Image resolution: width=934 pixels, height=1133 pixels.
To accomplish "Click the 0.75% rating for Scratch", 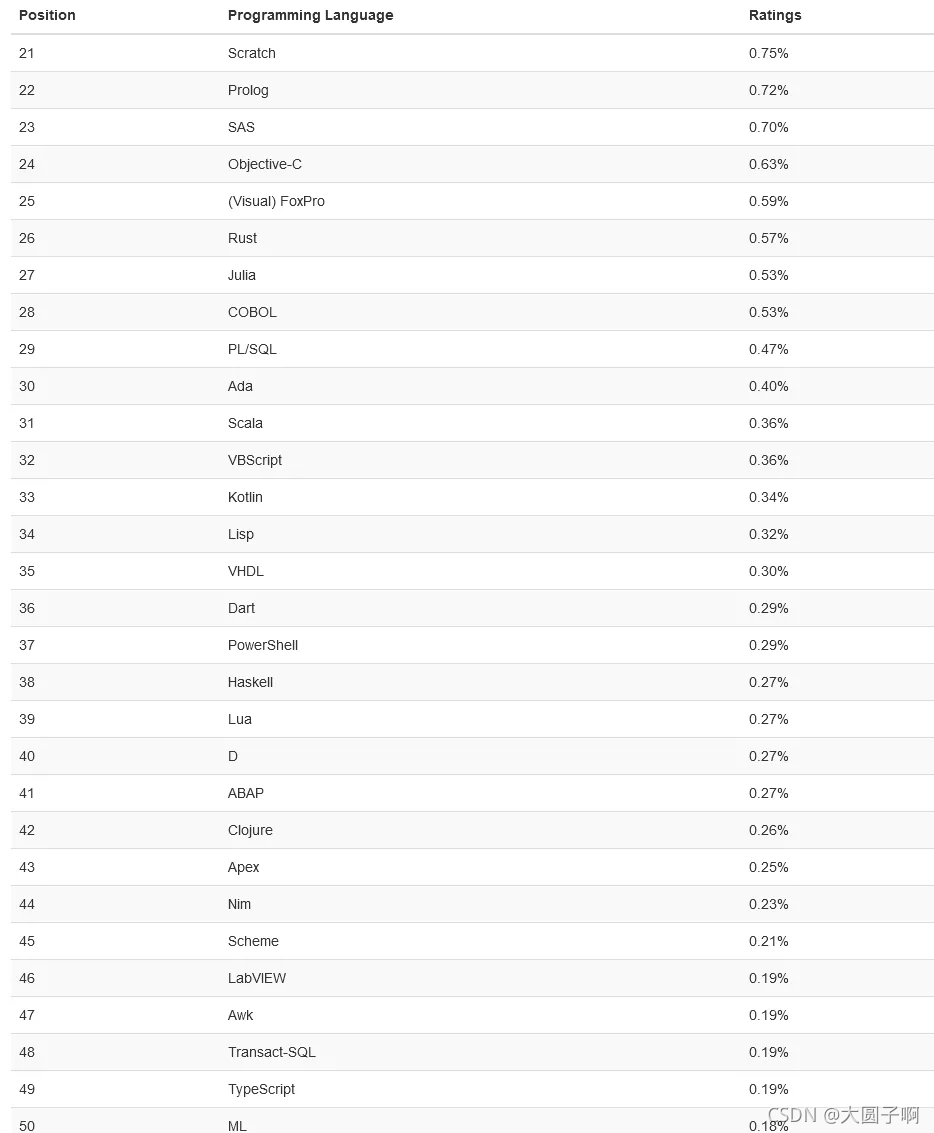I will [769, 53].
